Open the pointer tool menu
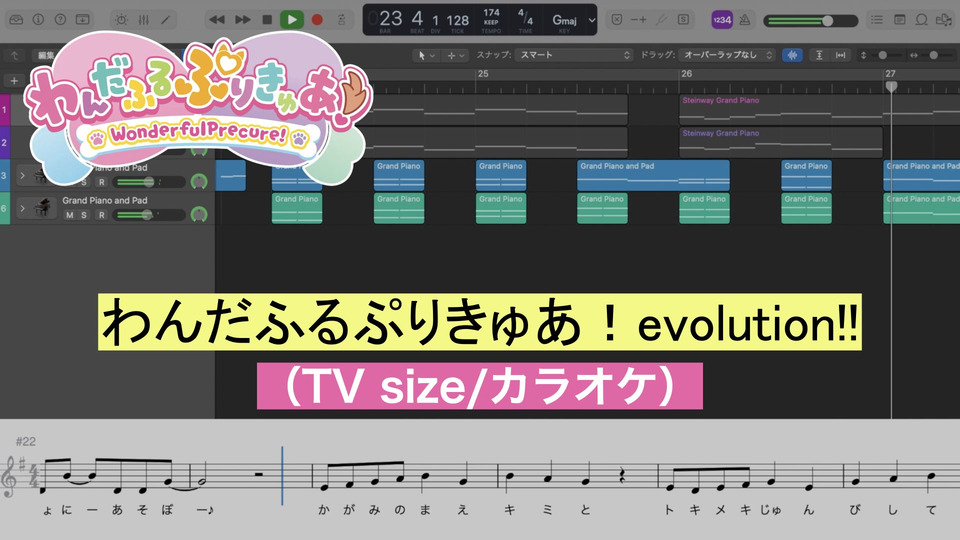The height and width of the screenshot is (540, 960). point(426,55)
